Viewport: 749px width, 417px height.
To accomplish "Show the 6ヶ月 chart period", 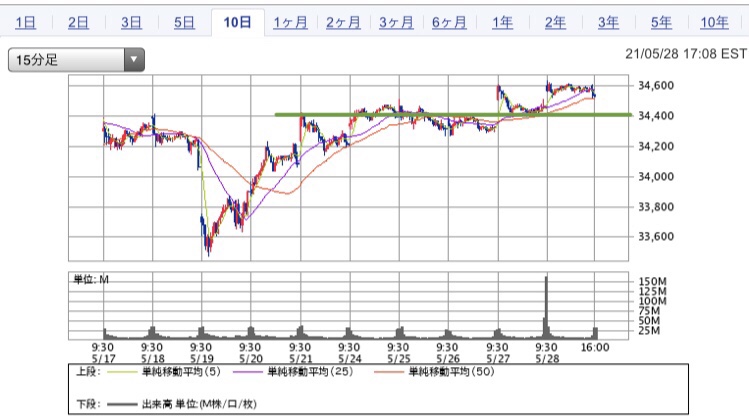I will (449, 22).
